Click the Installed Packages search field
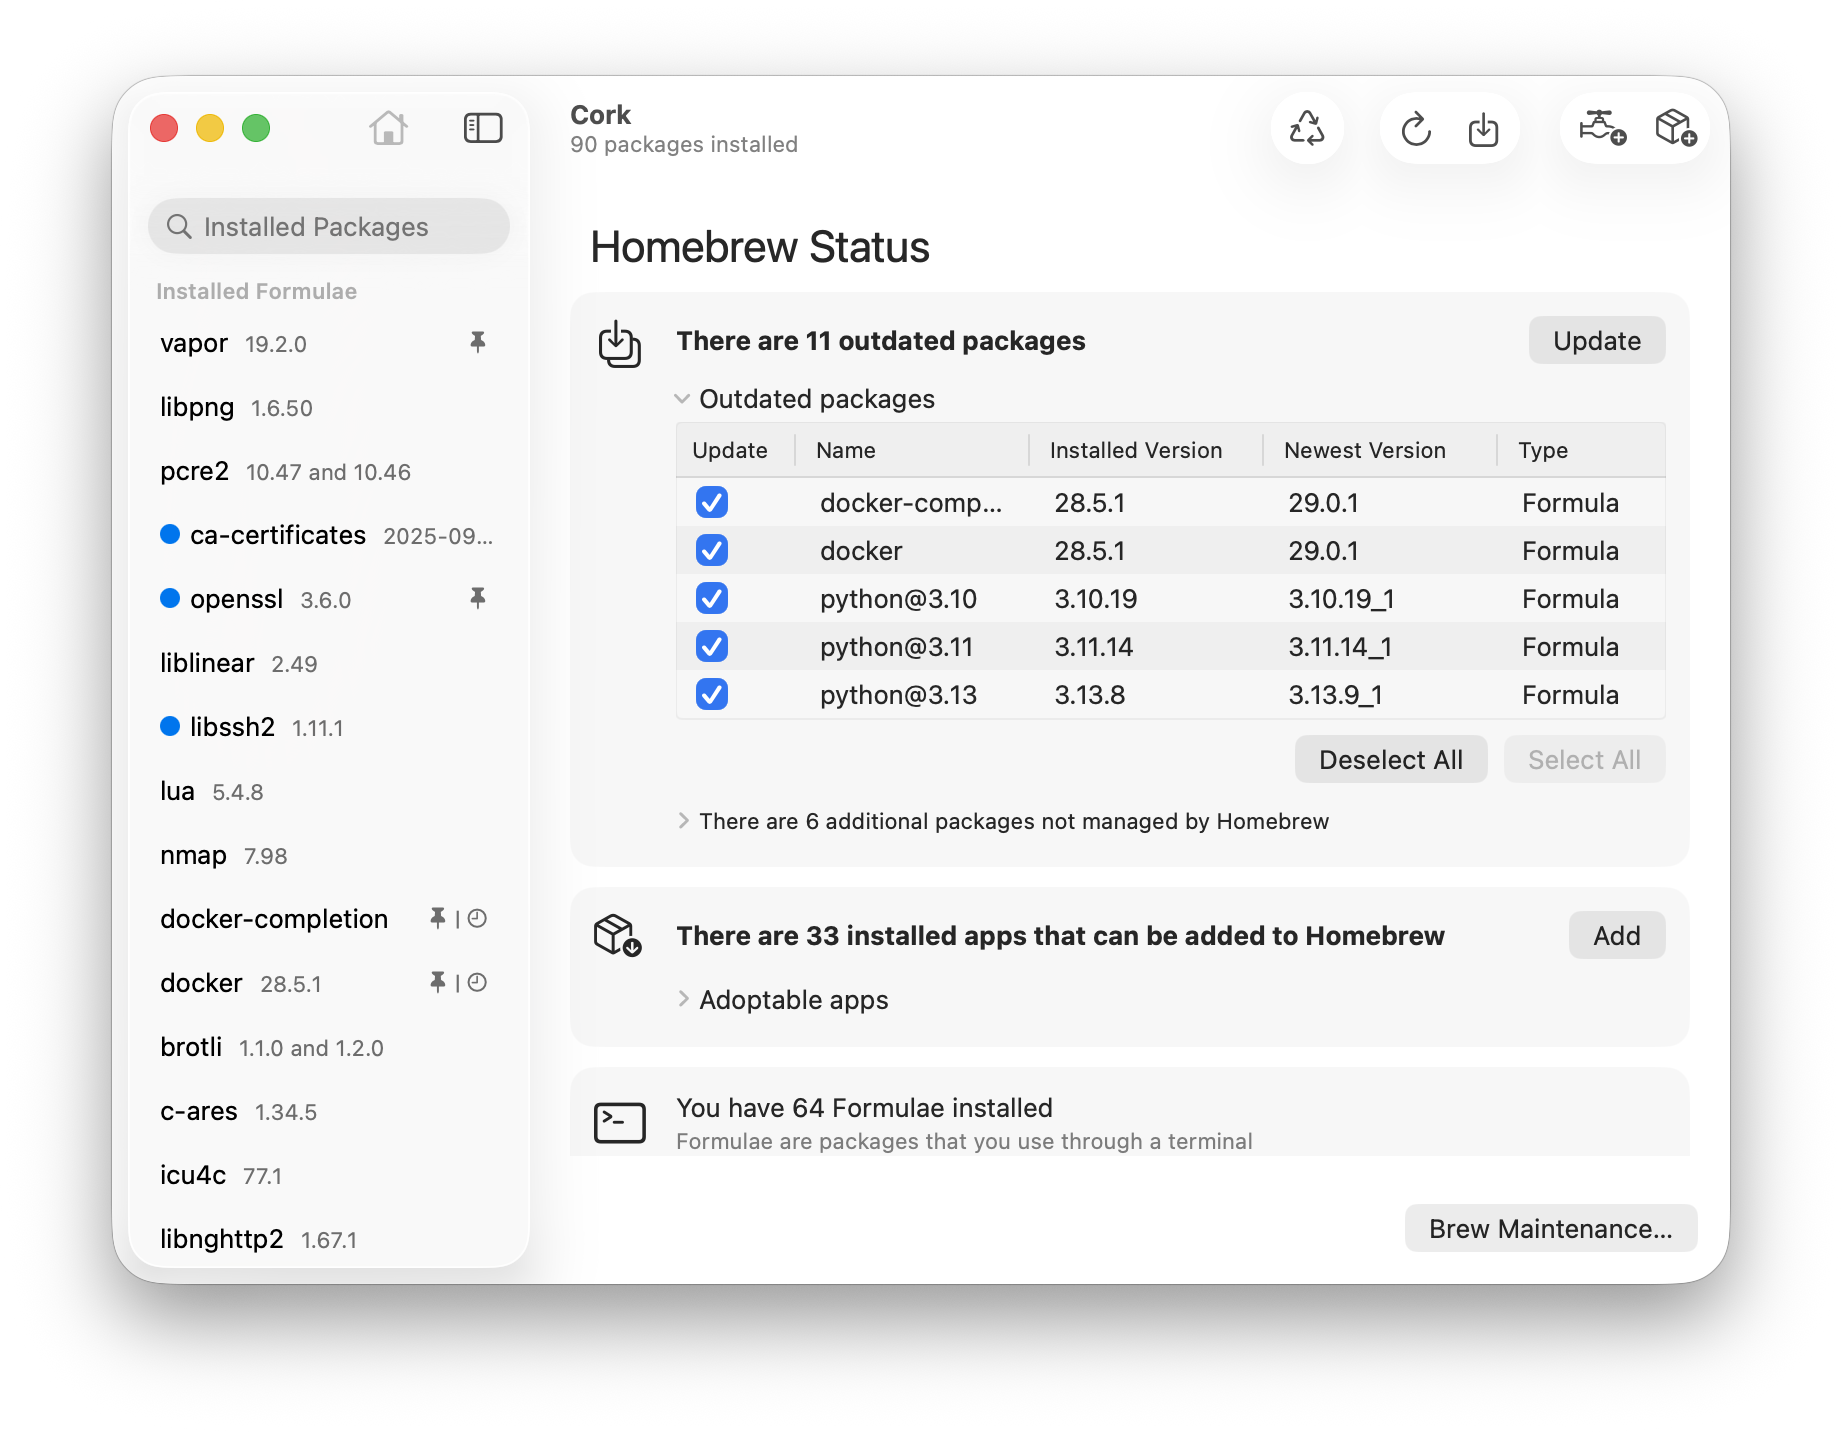Image resolution: width=1842 pixels, height=1432 pixels. point(329,227)
